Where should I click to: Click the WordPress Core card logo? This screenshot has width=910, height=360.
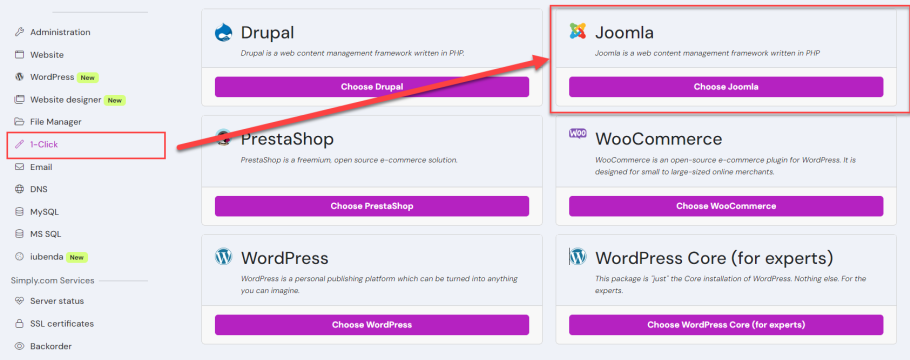coord(577,256)
